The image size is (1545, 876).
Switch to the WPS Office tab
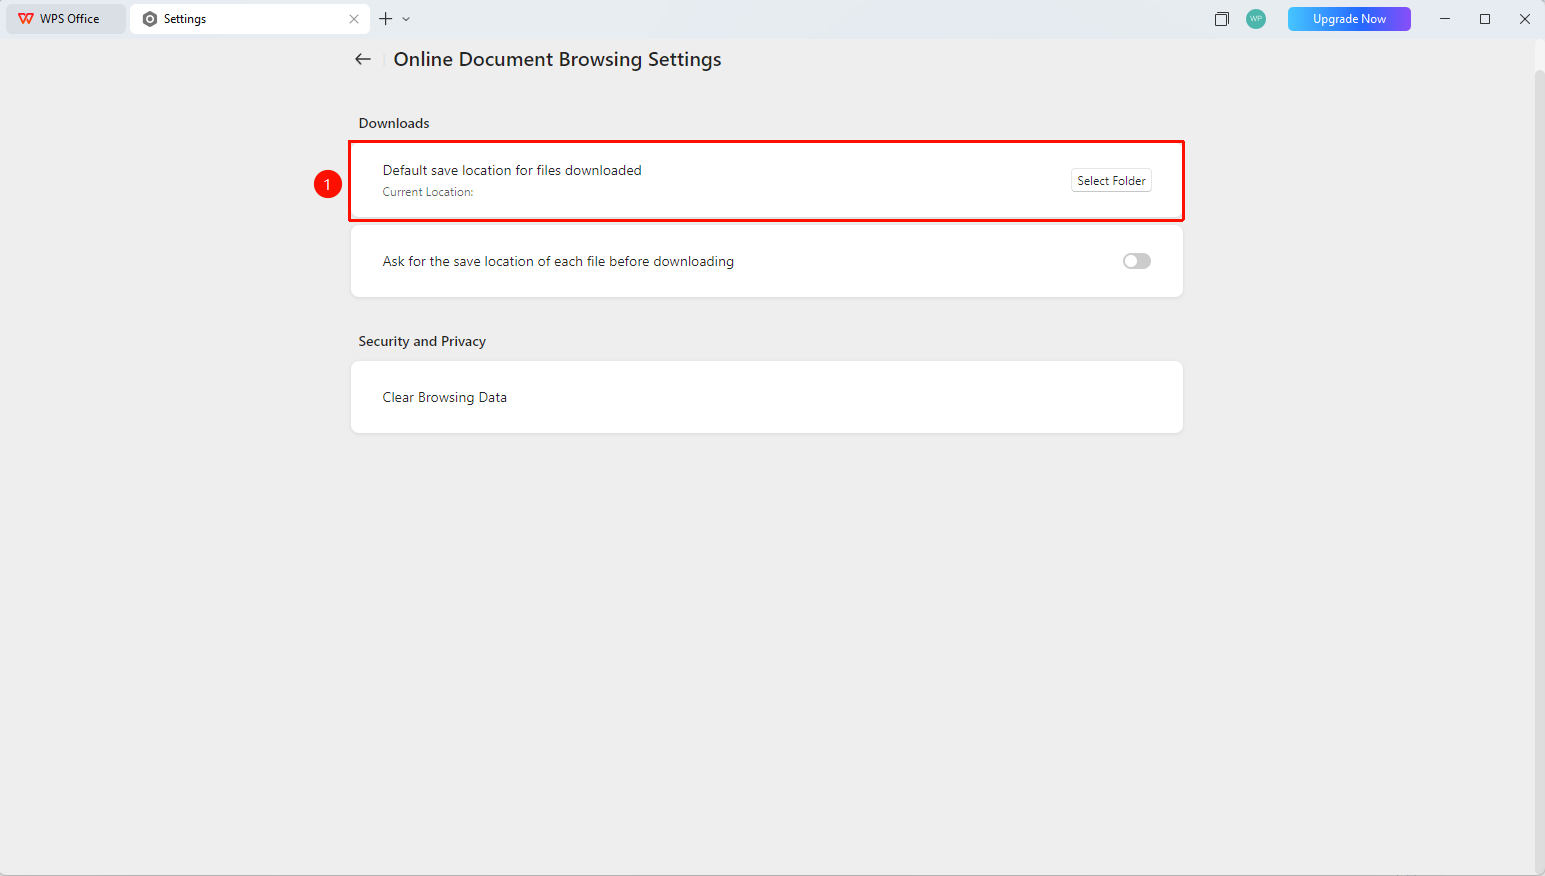click(66, 19)
